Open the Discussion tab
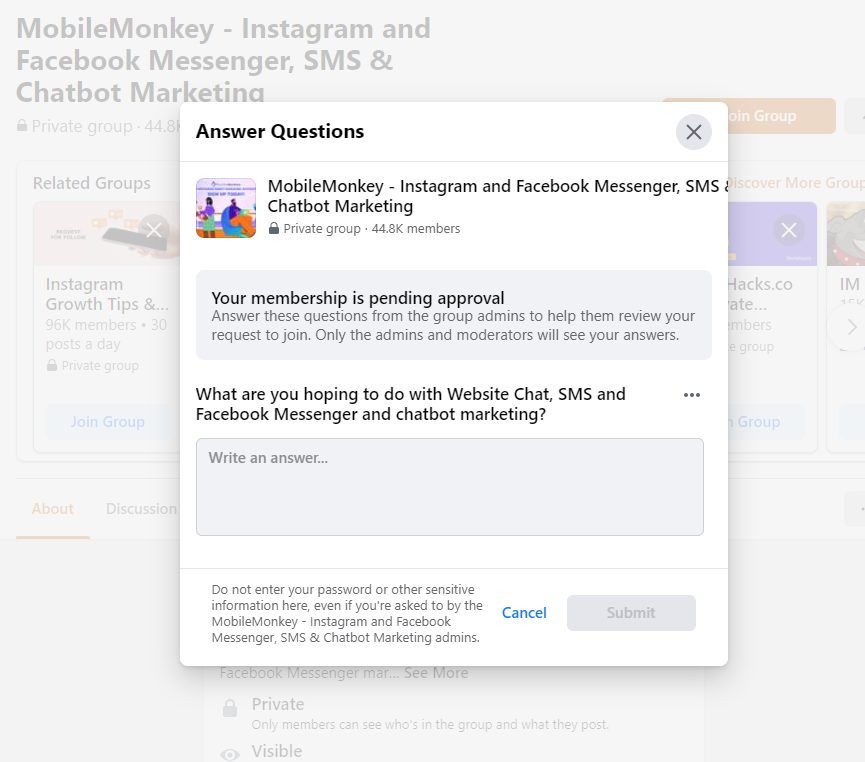The image size is (865, 762). coord(140,509)
